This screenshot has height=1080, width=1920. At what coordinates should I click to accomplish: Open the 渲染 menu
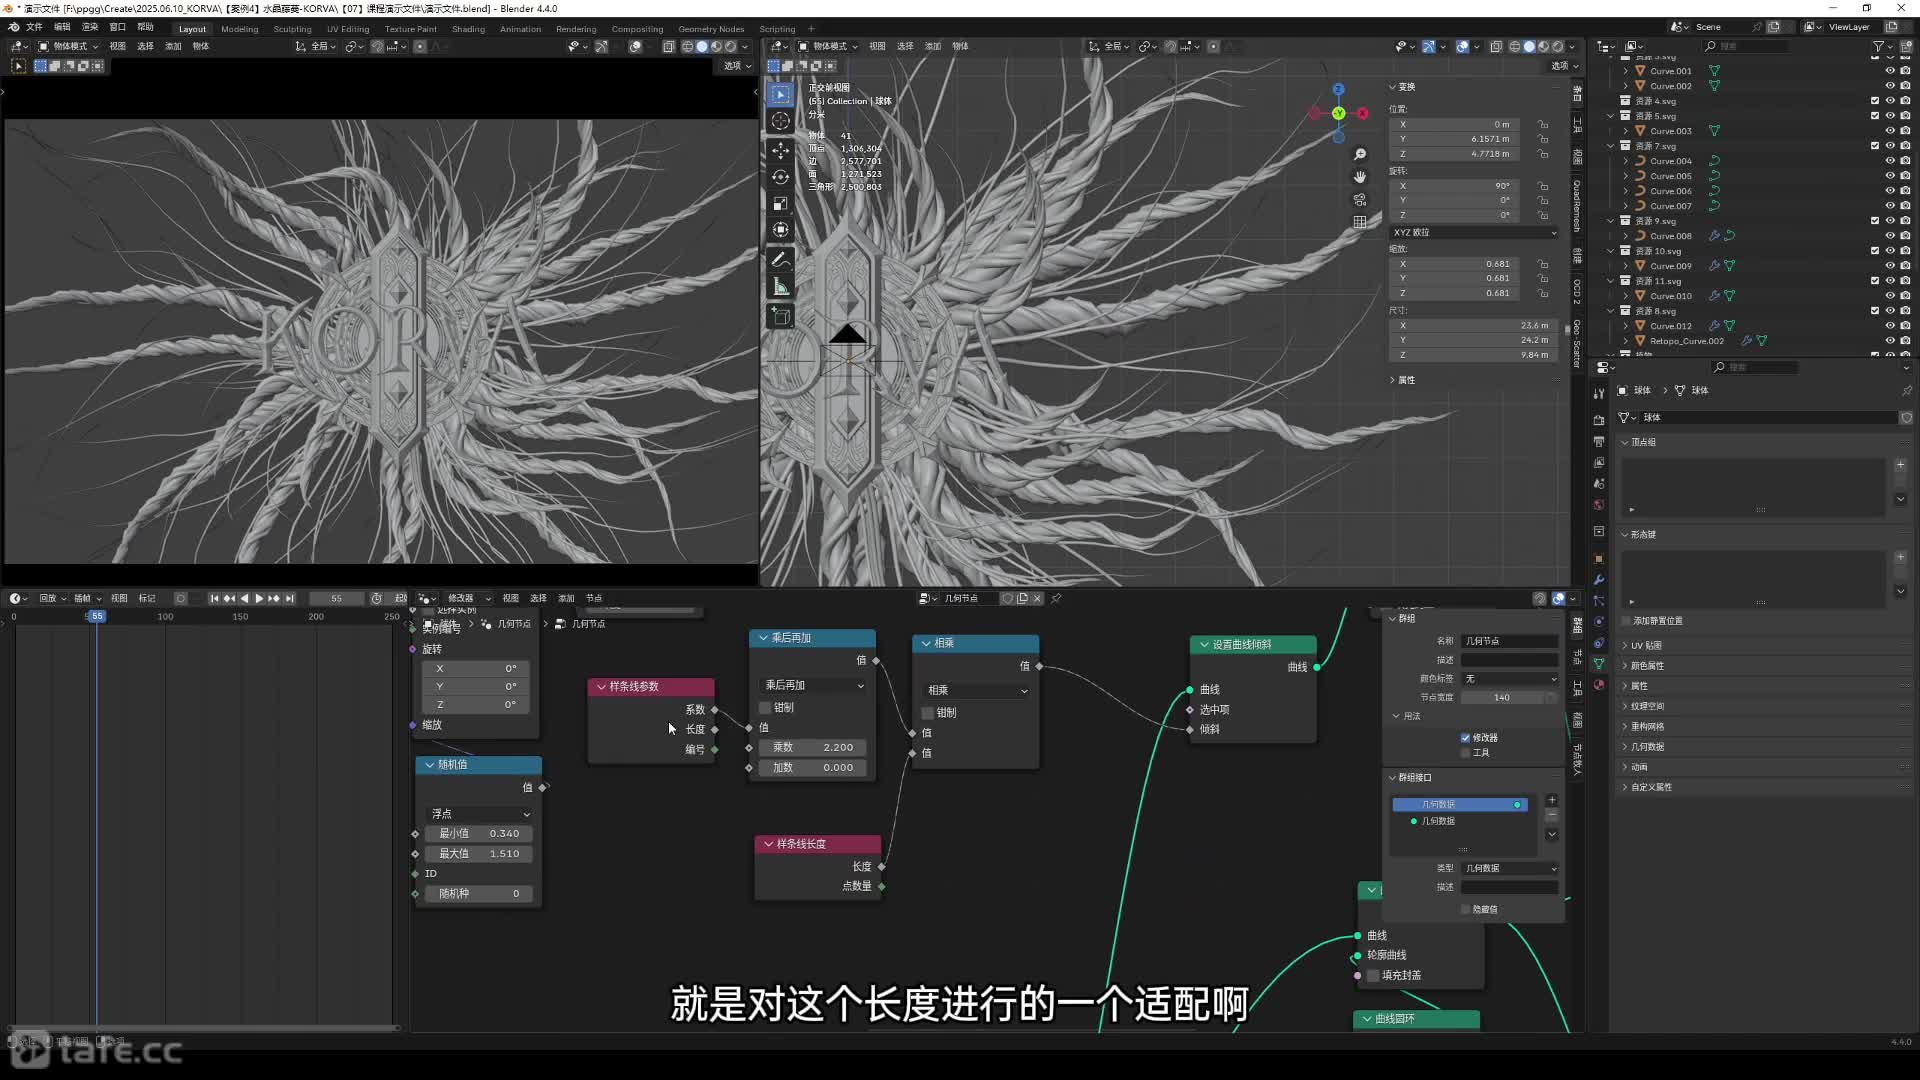pyautogui.click(x=90, y=27)
